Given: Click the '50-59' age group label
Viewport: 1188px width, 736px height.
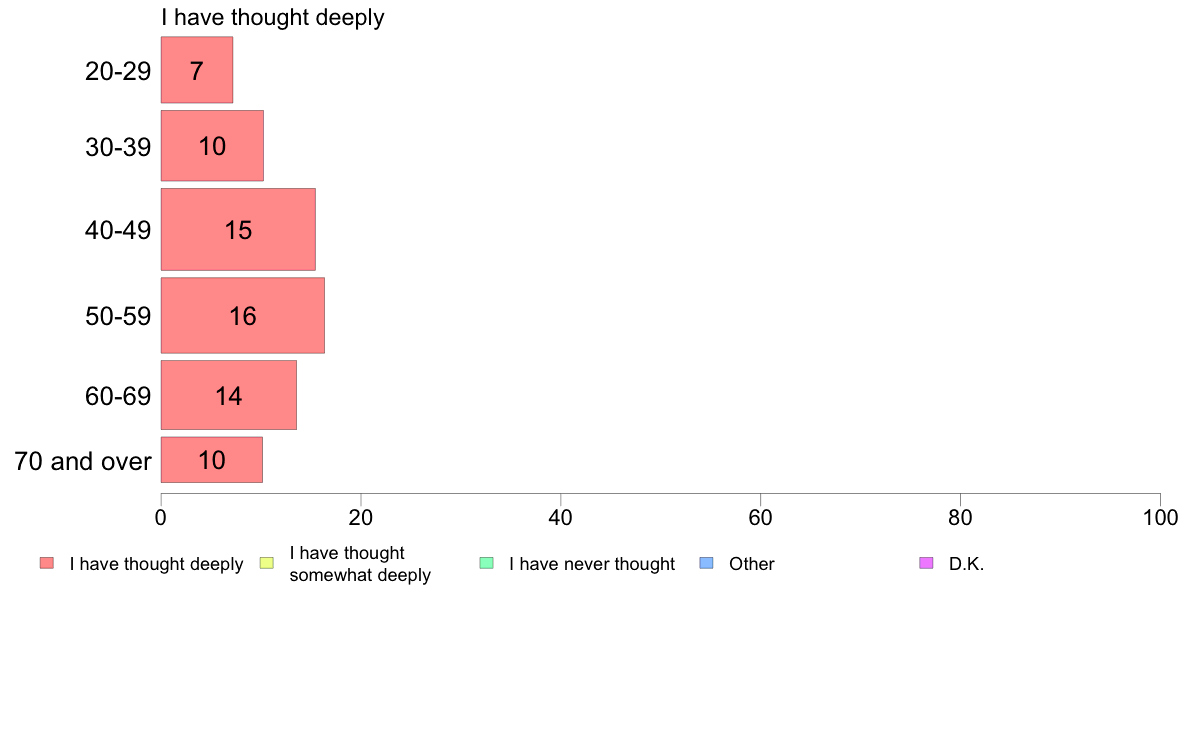Looking at the screenshot, I should click(118, 316).
